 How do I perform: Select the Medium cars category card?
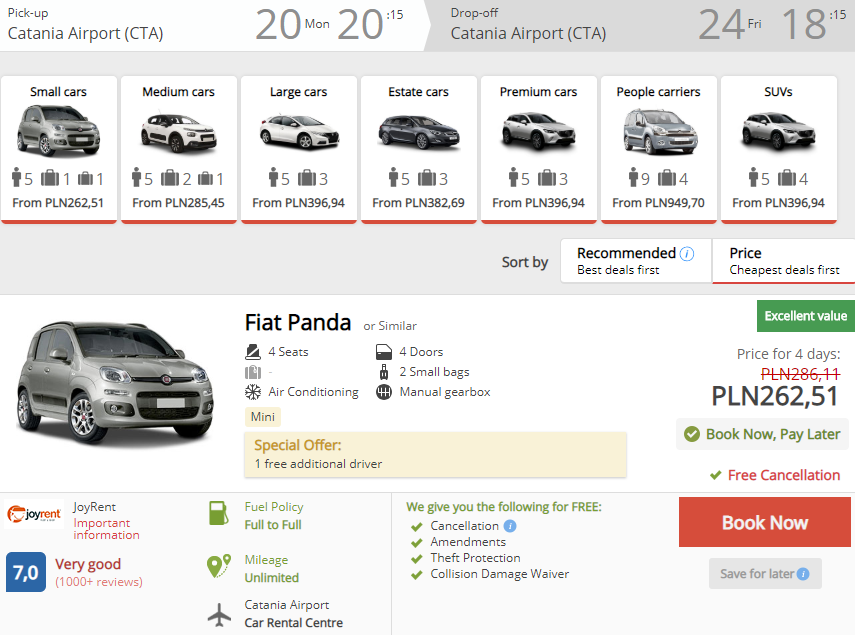point(179,149)
